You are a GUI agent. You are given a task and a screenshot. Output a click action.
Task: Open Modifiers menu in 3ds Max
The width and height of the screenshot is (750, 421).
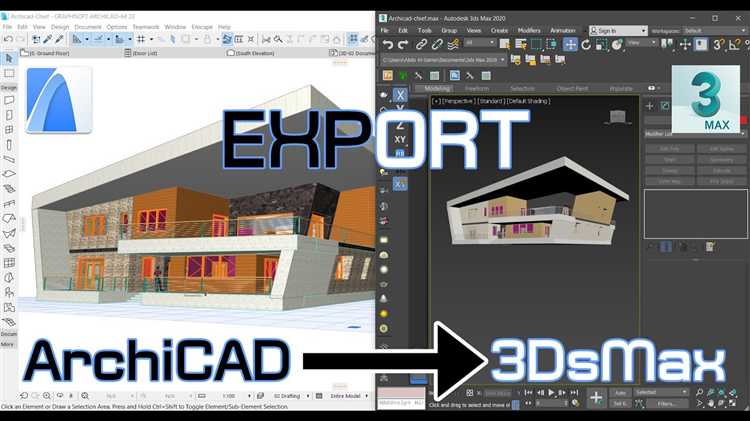529,30
